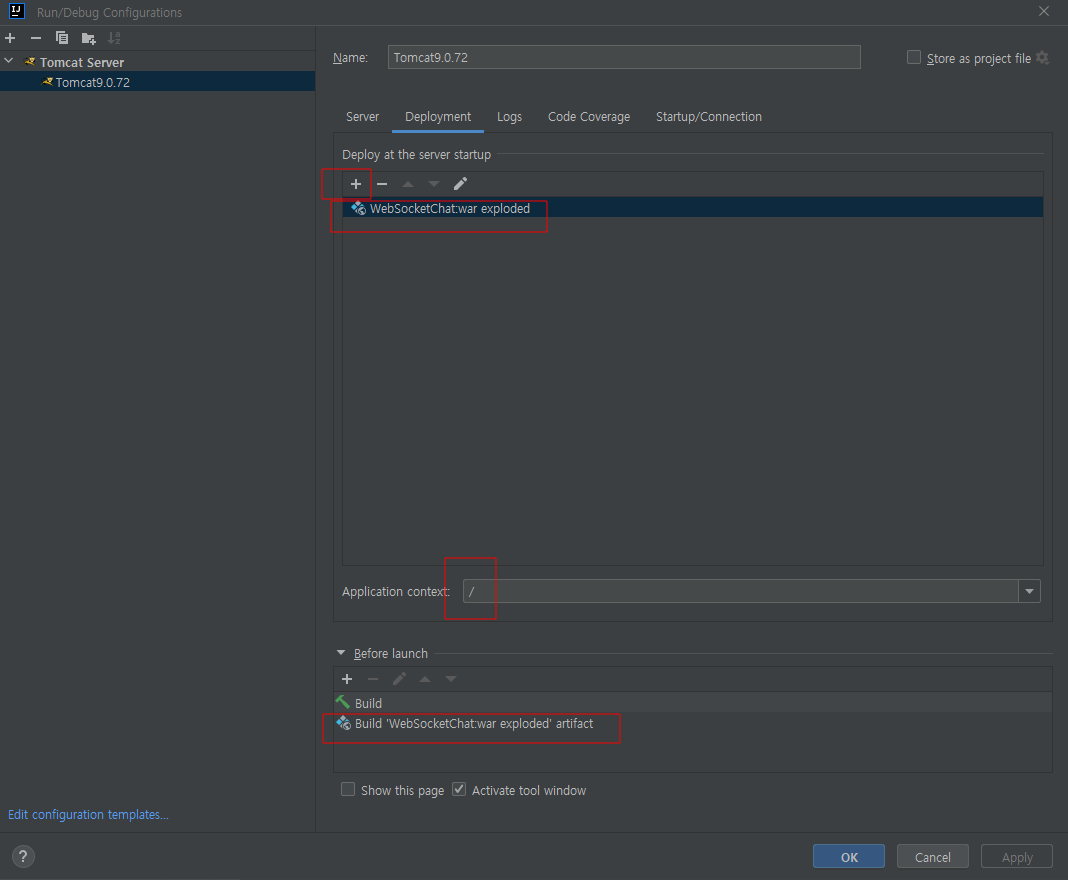
Task: Edit Before launch task pencil icon
Action: (x=399, y=679)
